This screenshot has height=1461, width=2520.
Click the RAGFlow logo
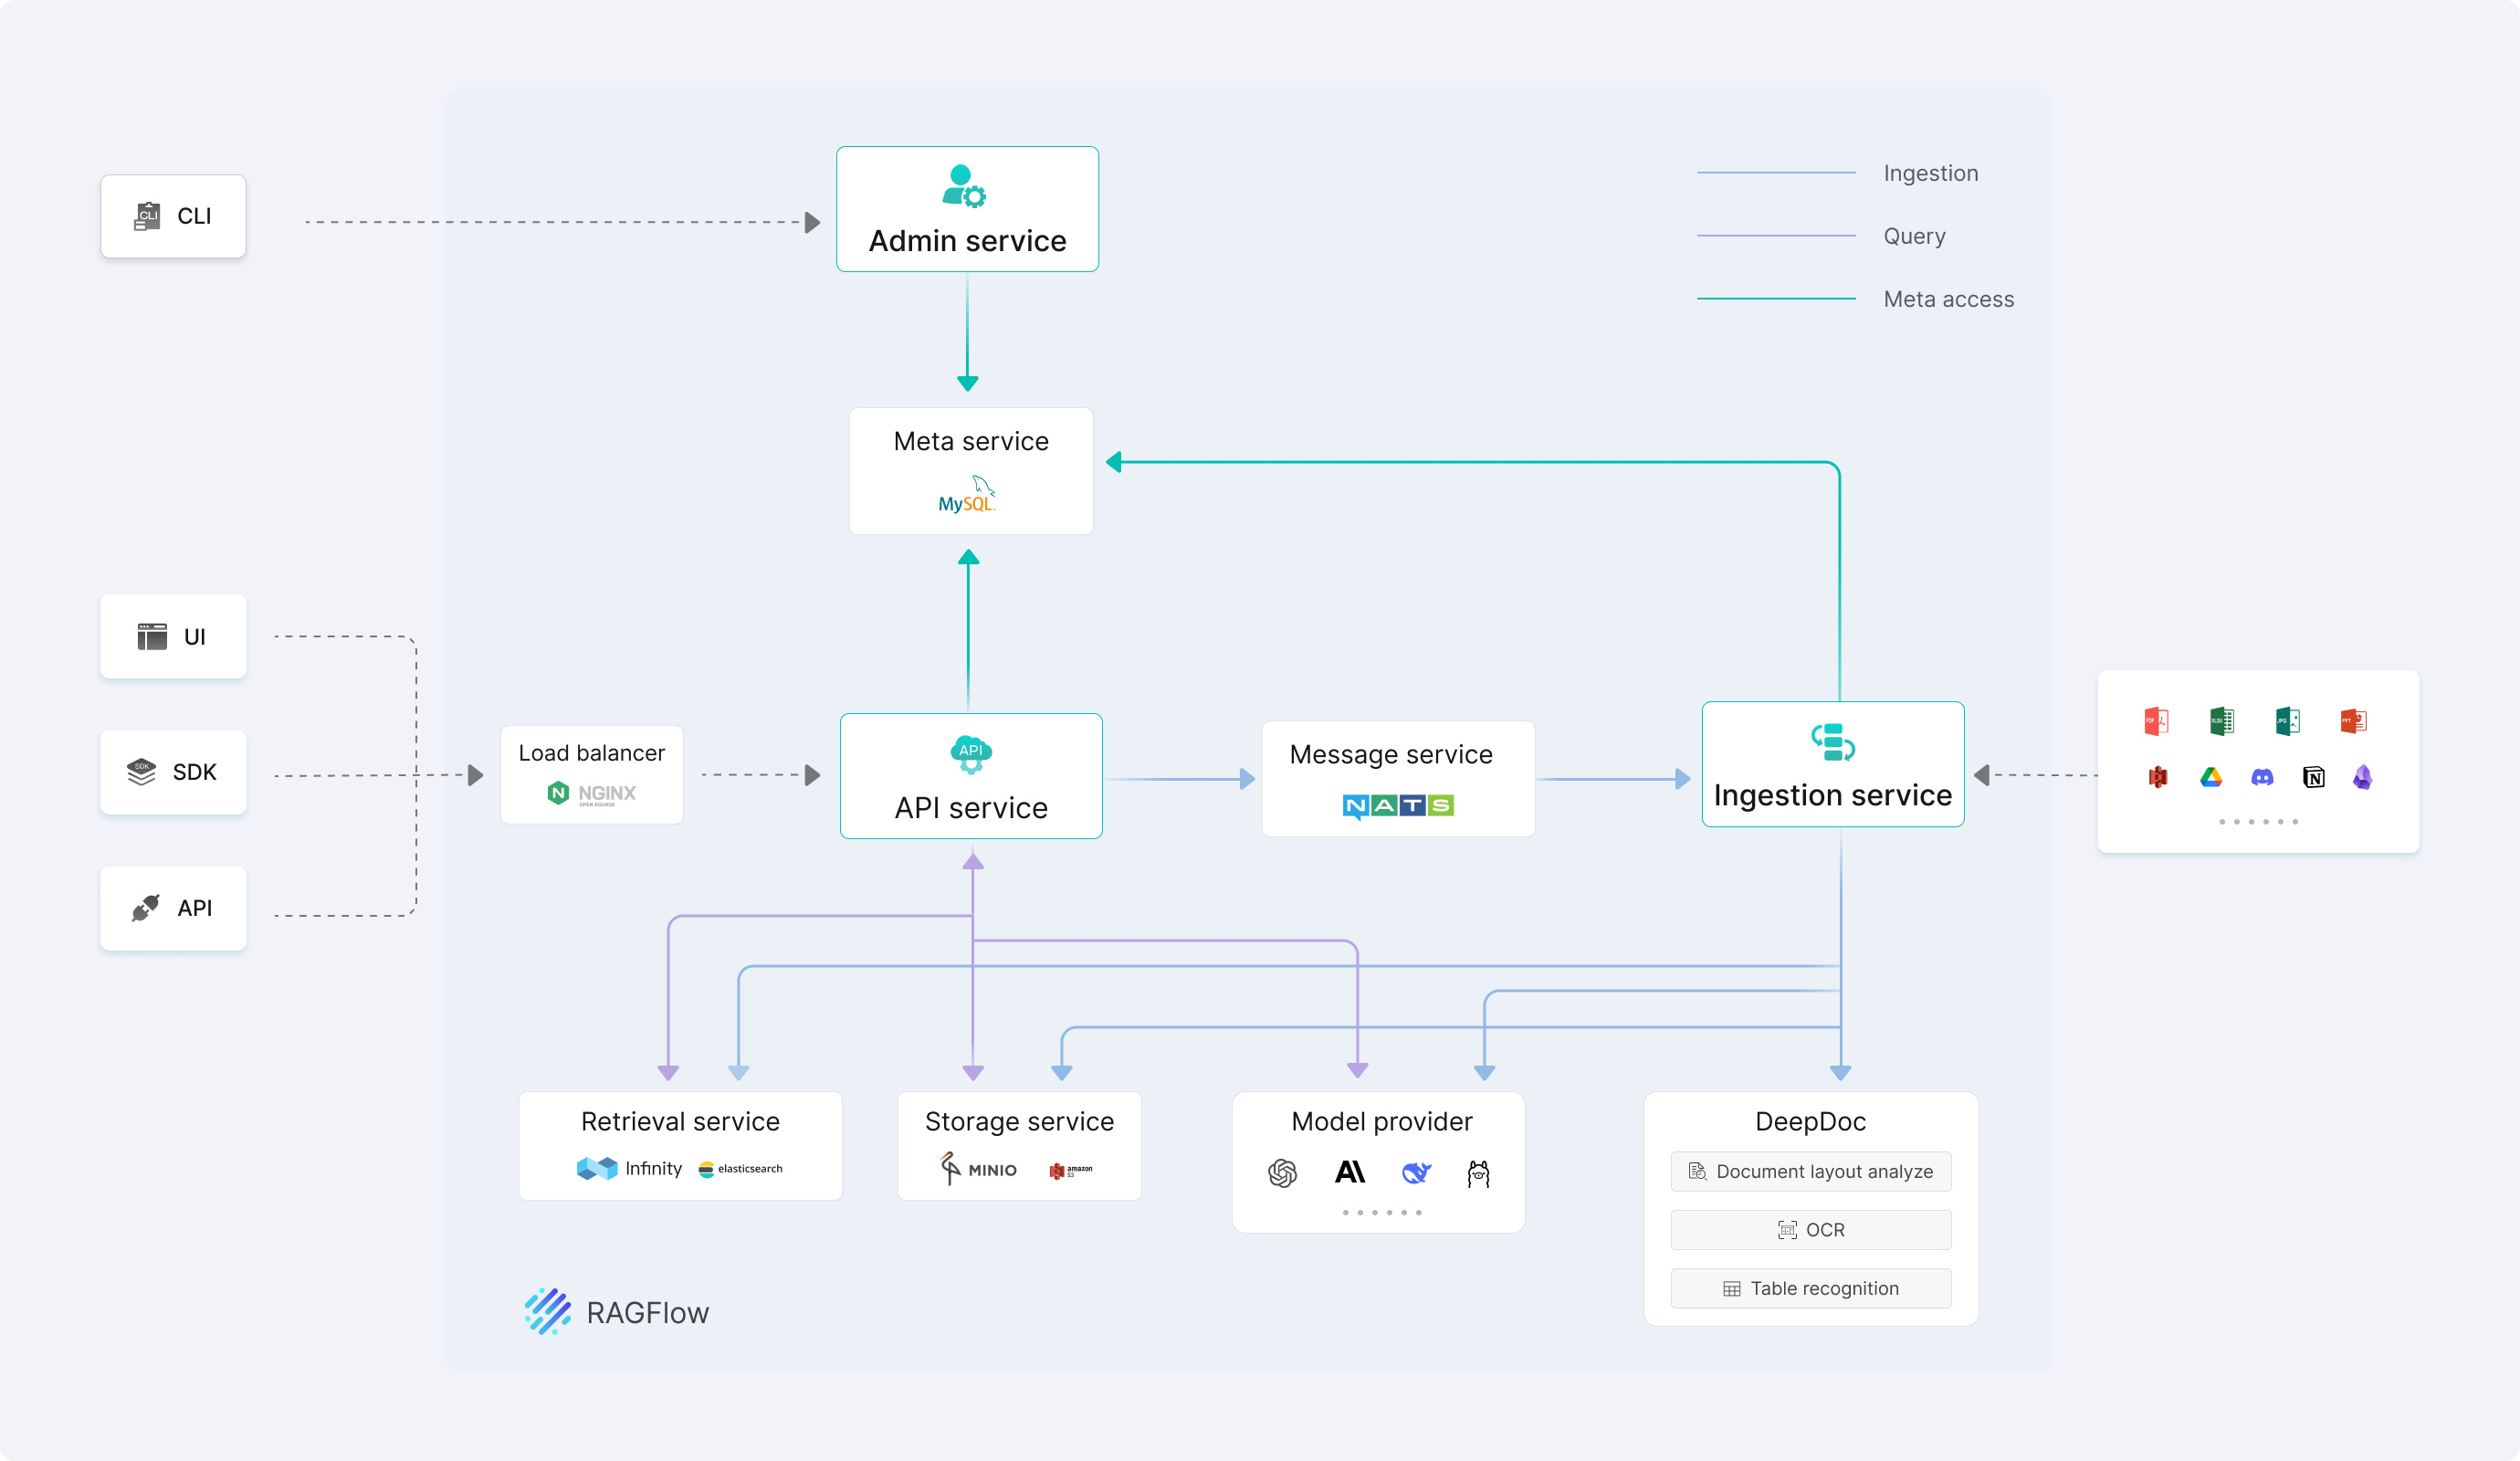616,1312
